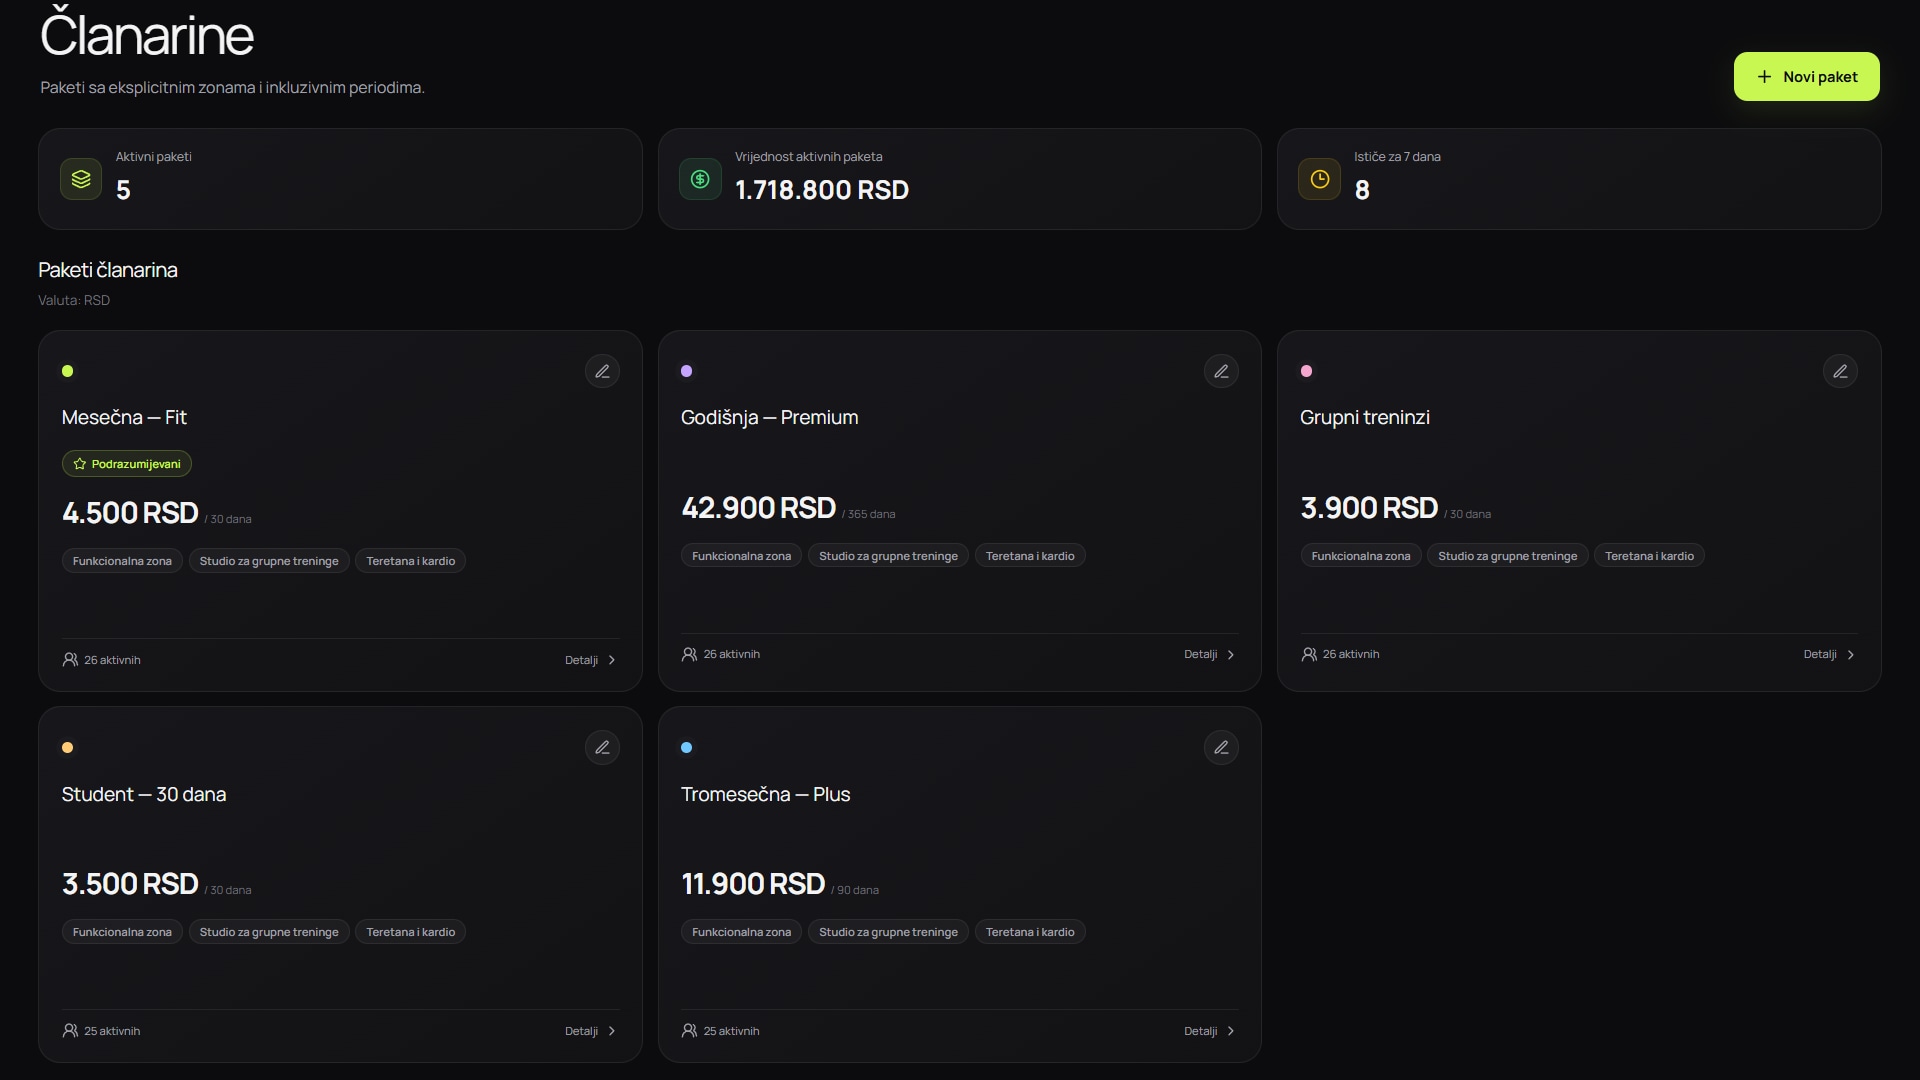Expand Detalji chevron on Tromesečna — Plus
Viewport: 1920px width, 1080px height.
click(x=1231, y=1031)
